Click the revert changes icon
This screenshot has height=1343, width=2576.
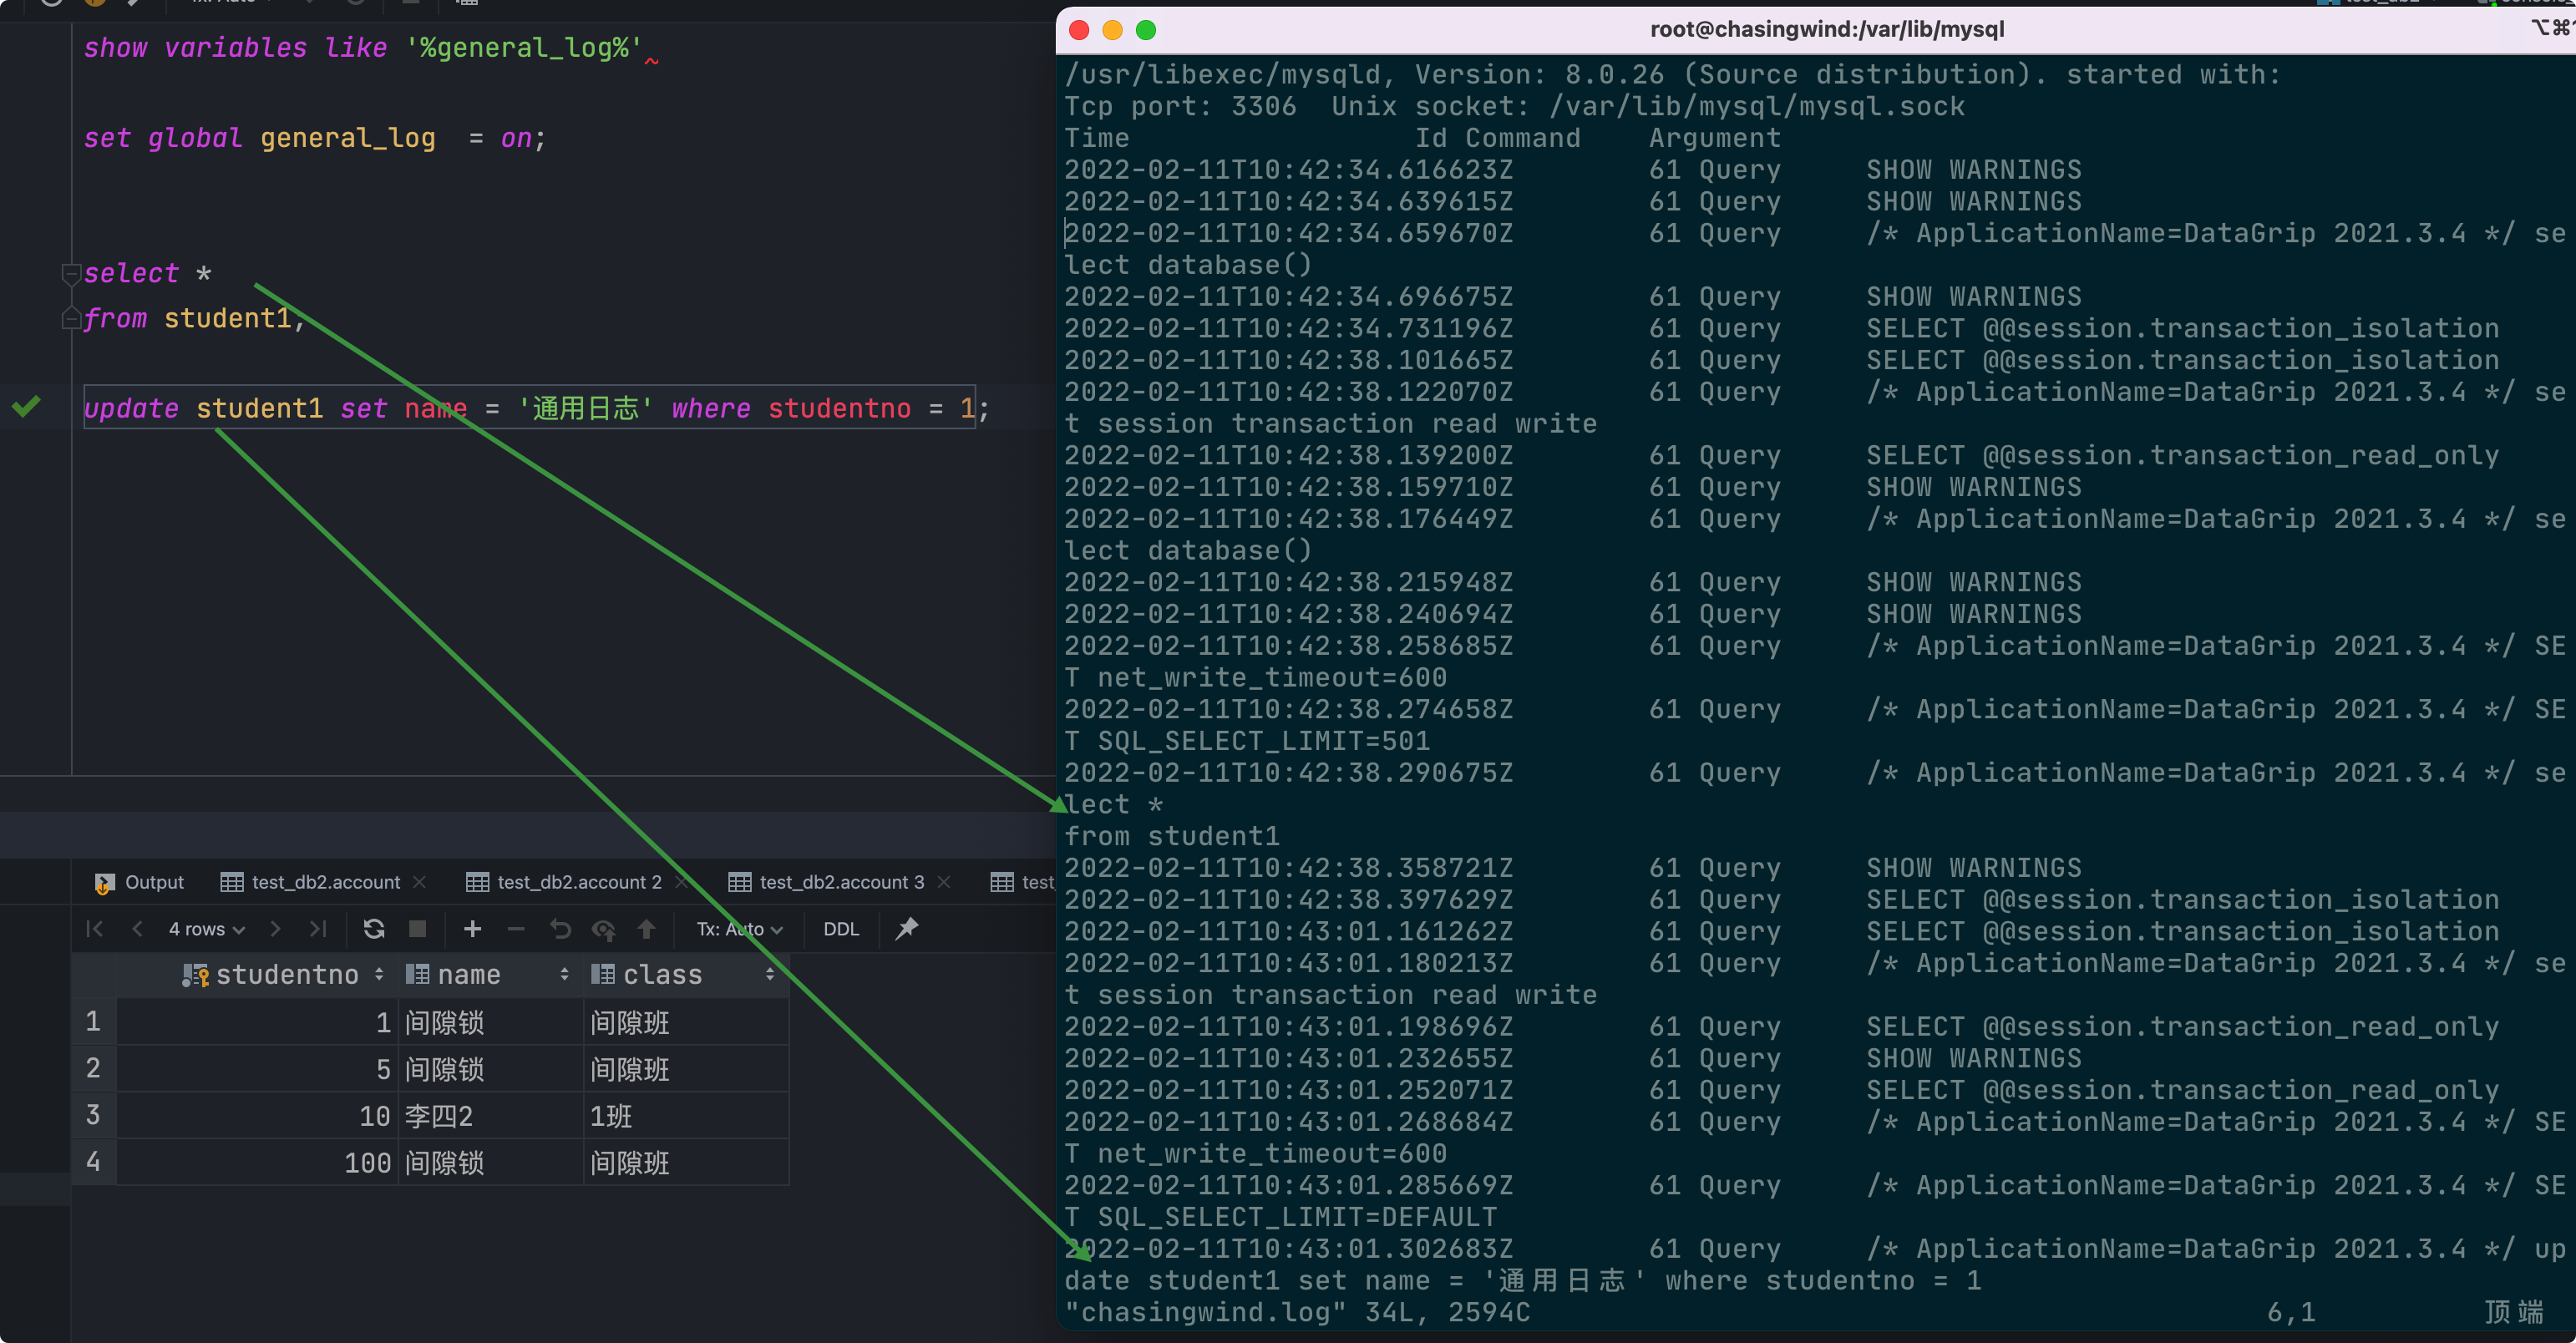[x=560, y=929]
